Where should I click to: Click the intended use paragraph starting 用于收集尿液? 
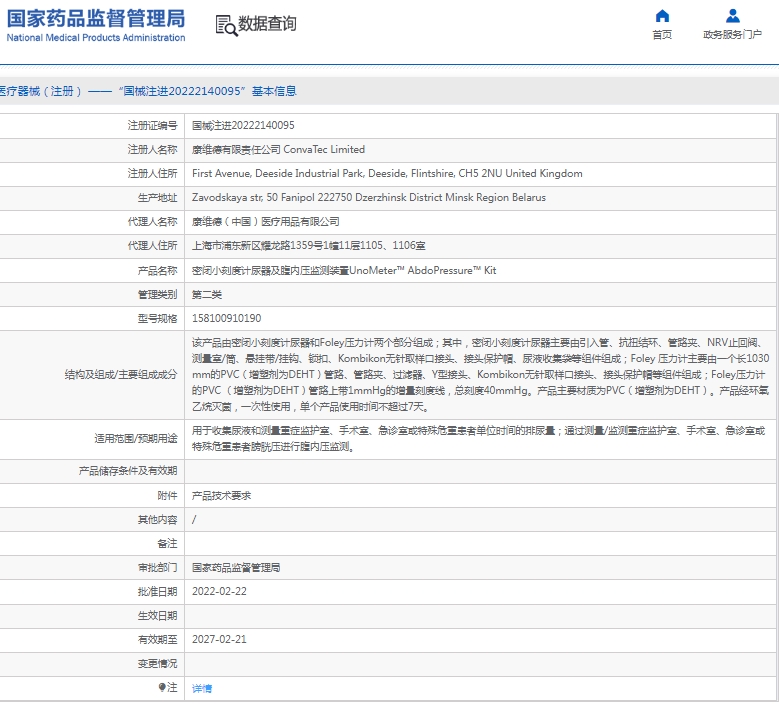point(478,439)
